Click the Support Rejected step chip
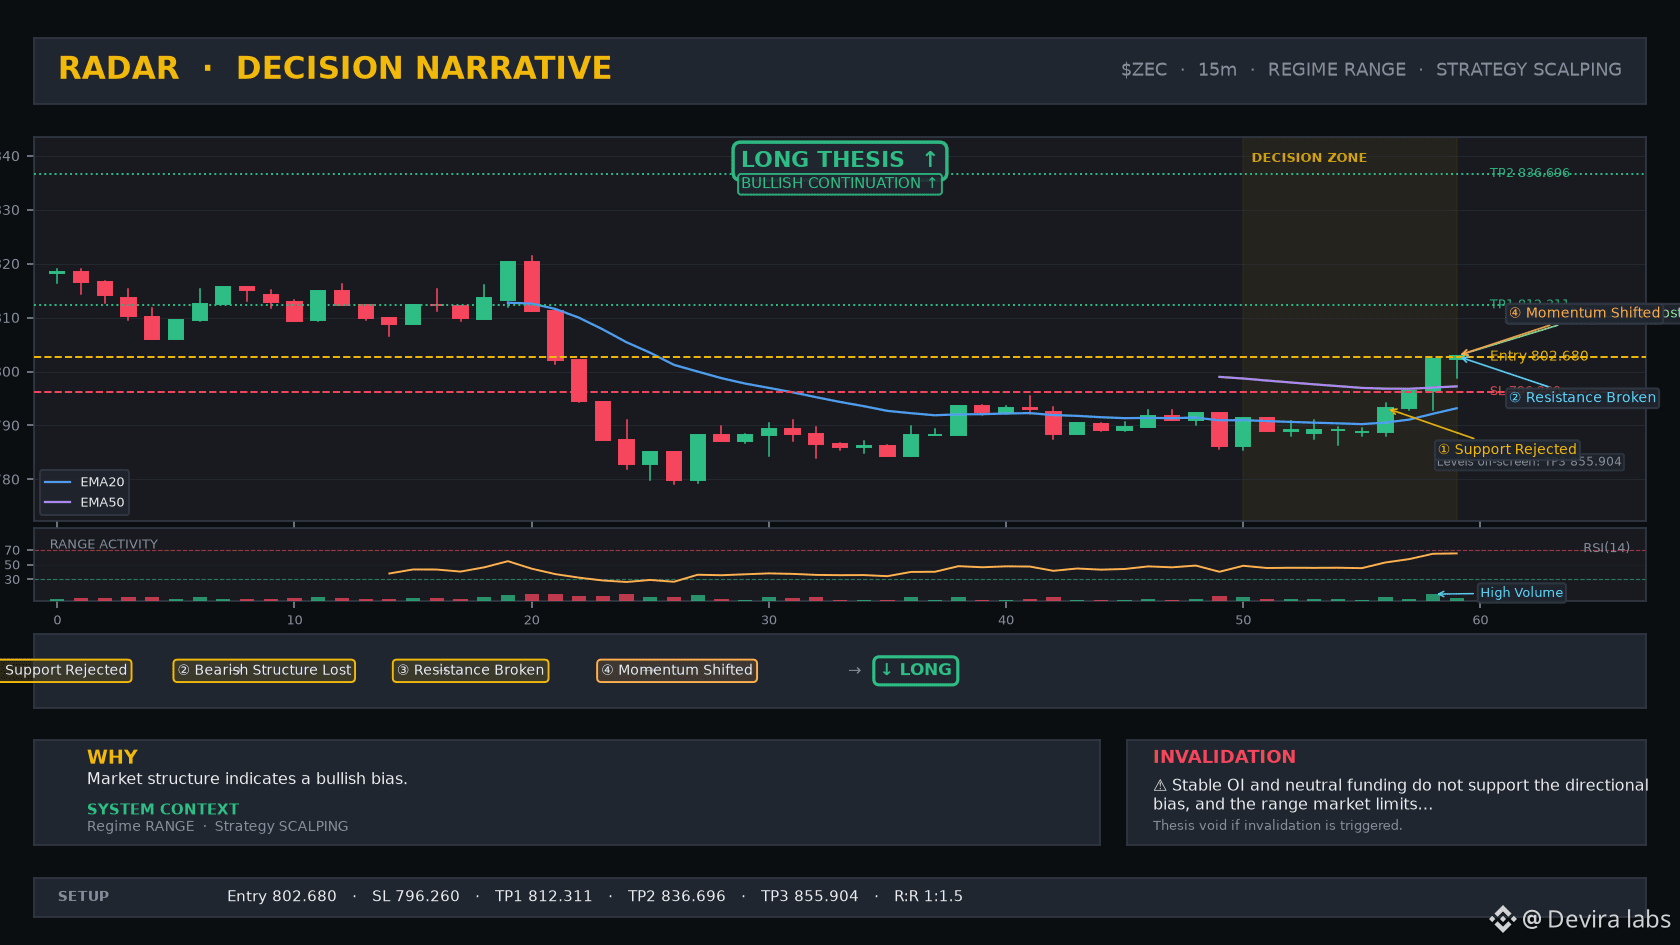 (65, 670)
